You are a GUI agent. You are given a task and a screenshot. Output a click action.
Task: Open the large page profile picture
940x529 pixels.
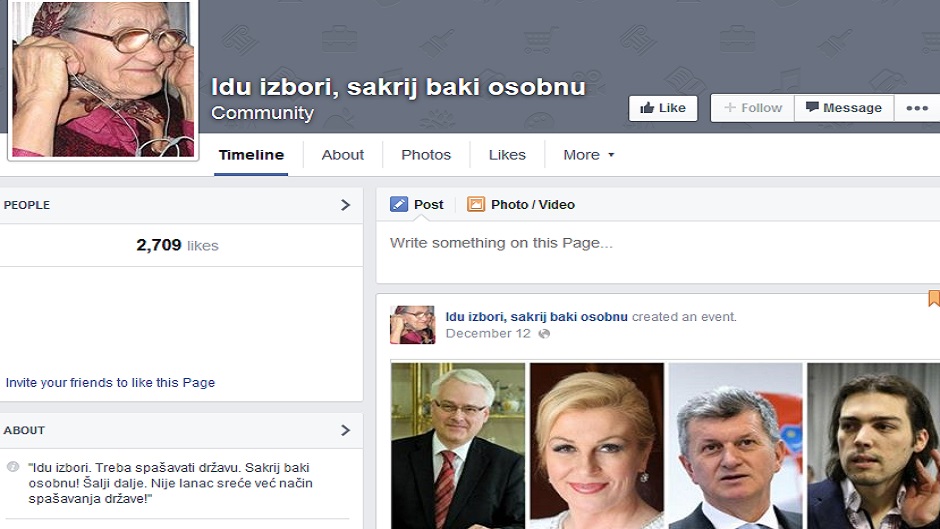[x=103, y=79]
